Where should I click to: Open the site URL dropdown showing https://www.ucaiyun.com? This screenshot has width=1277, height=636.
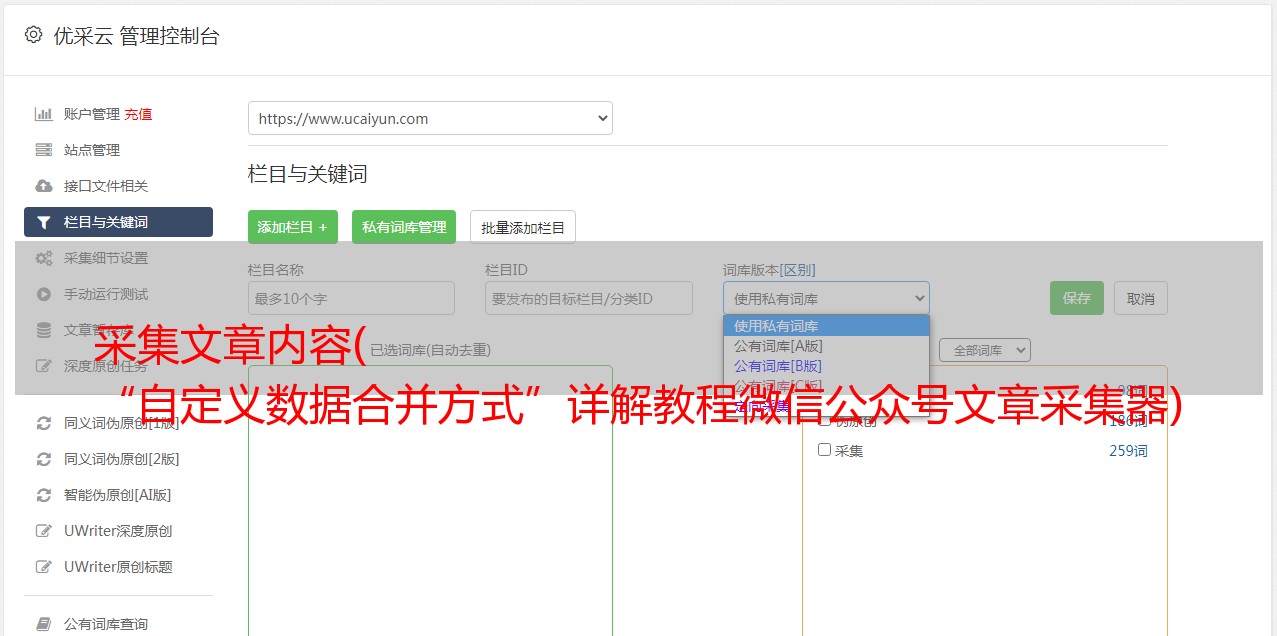click(x=430, y=118)
